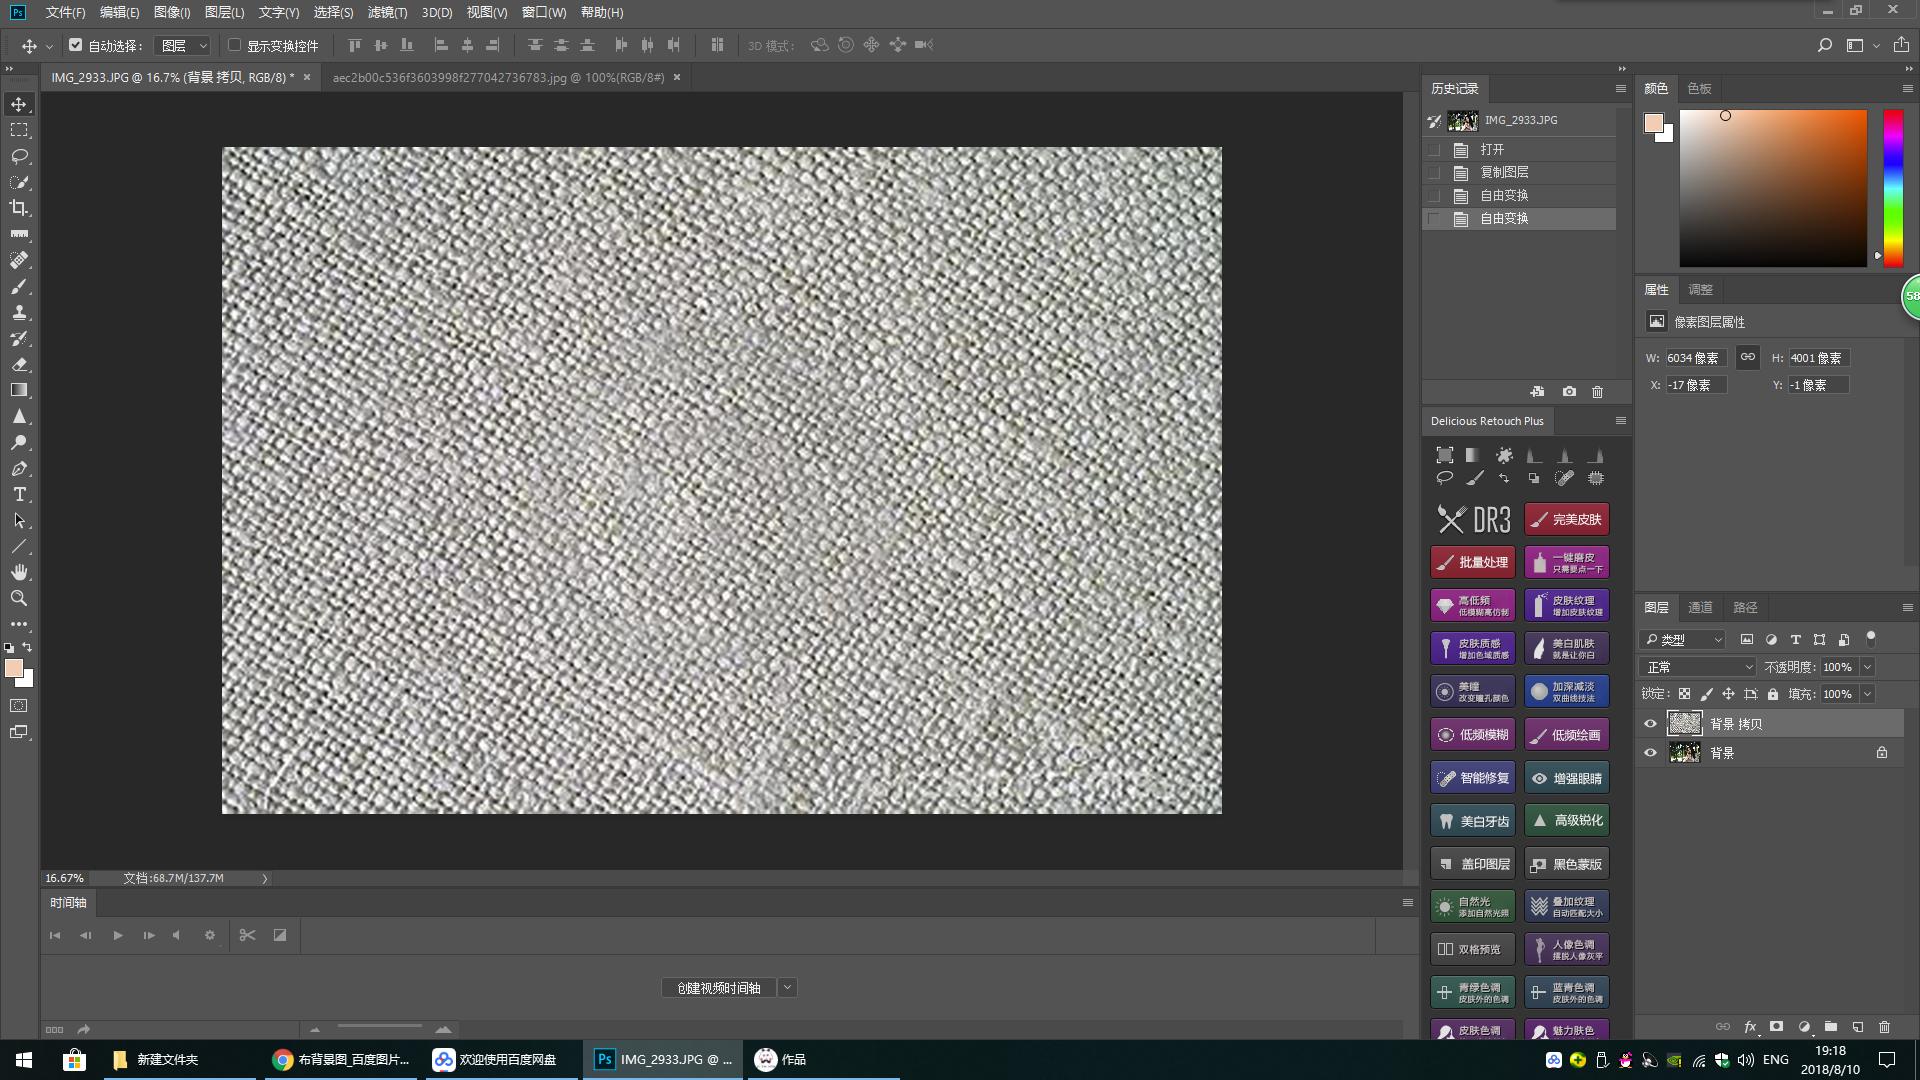Select the Lasso tool
Screen dimensions: 1920x1080
pos(19,156)
